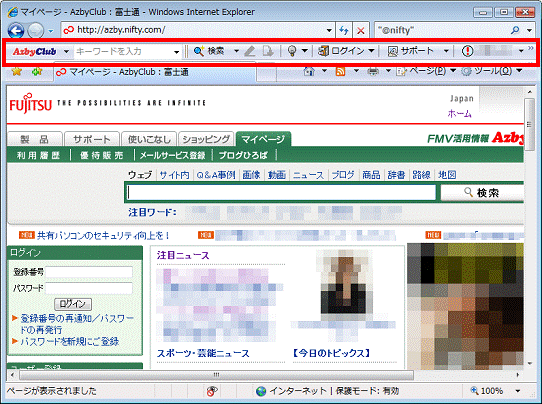Screen dimensions: 542x404
Task: Click the 登録番号 input field
Action: (x=89, y=272)
